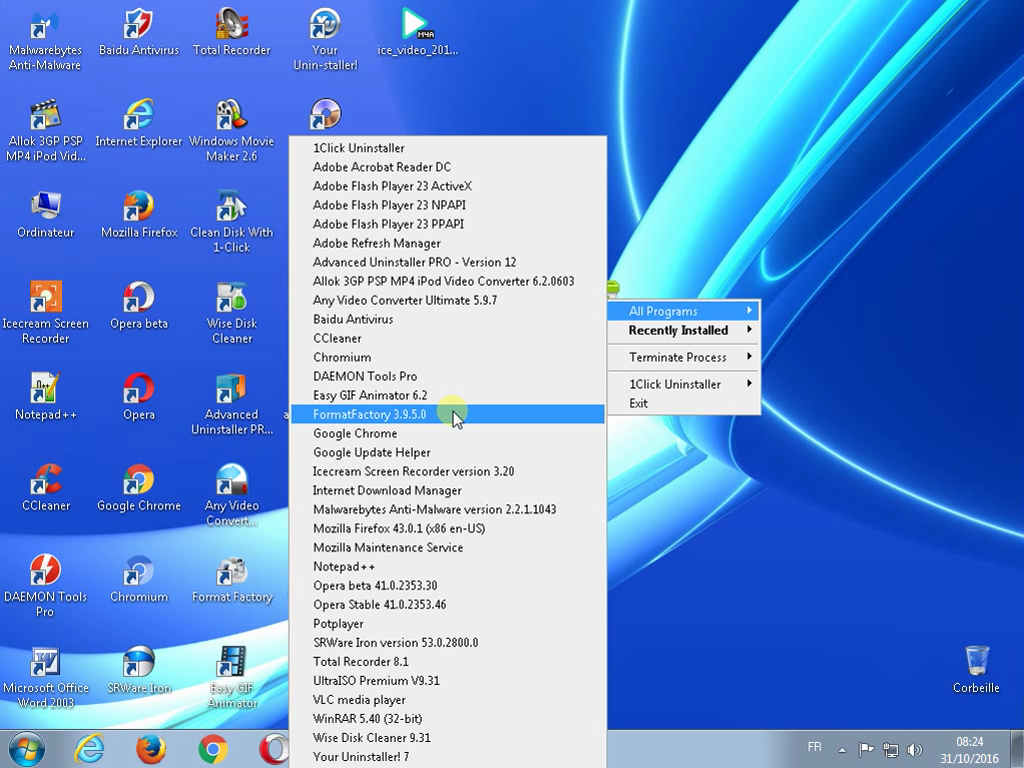Viewport: 1024px width, 768px height.
Task: Select Internet Download Manager entry
Action: point(448,490)
